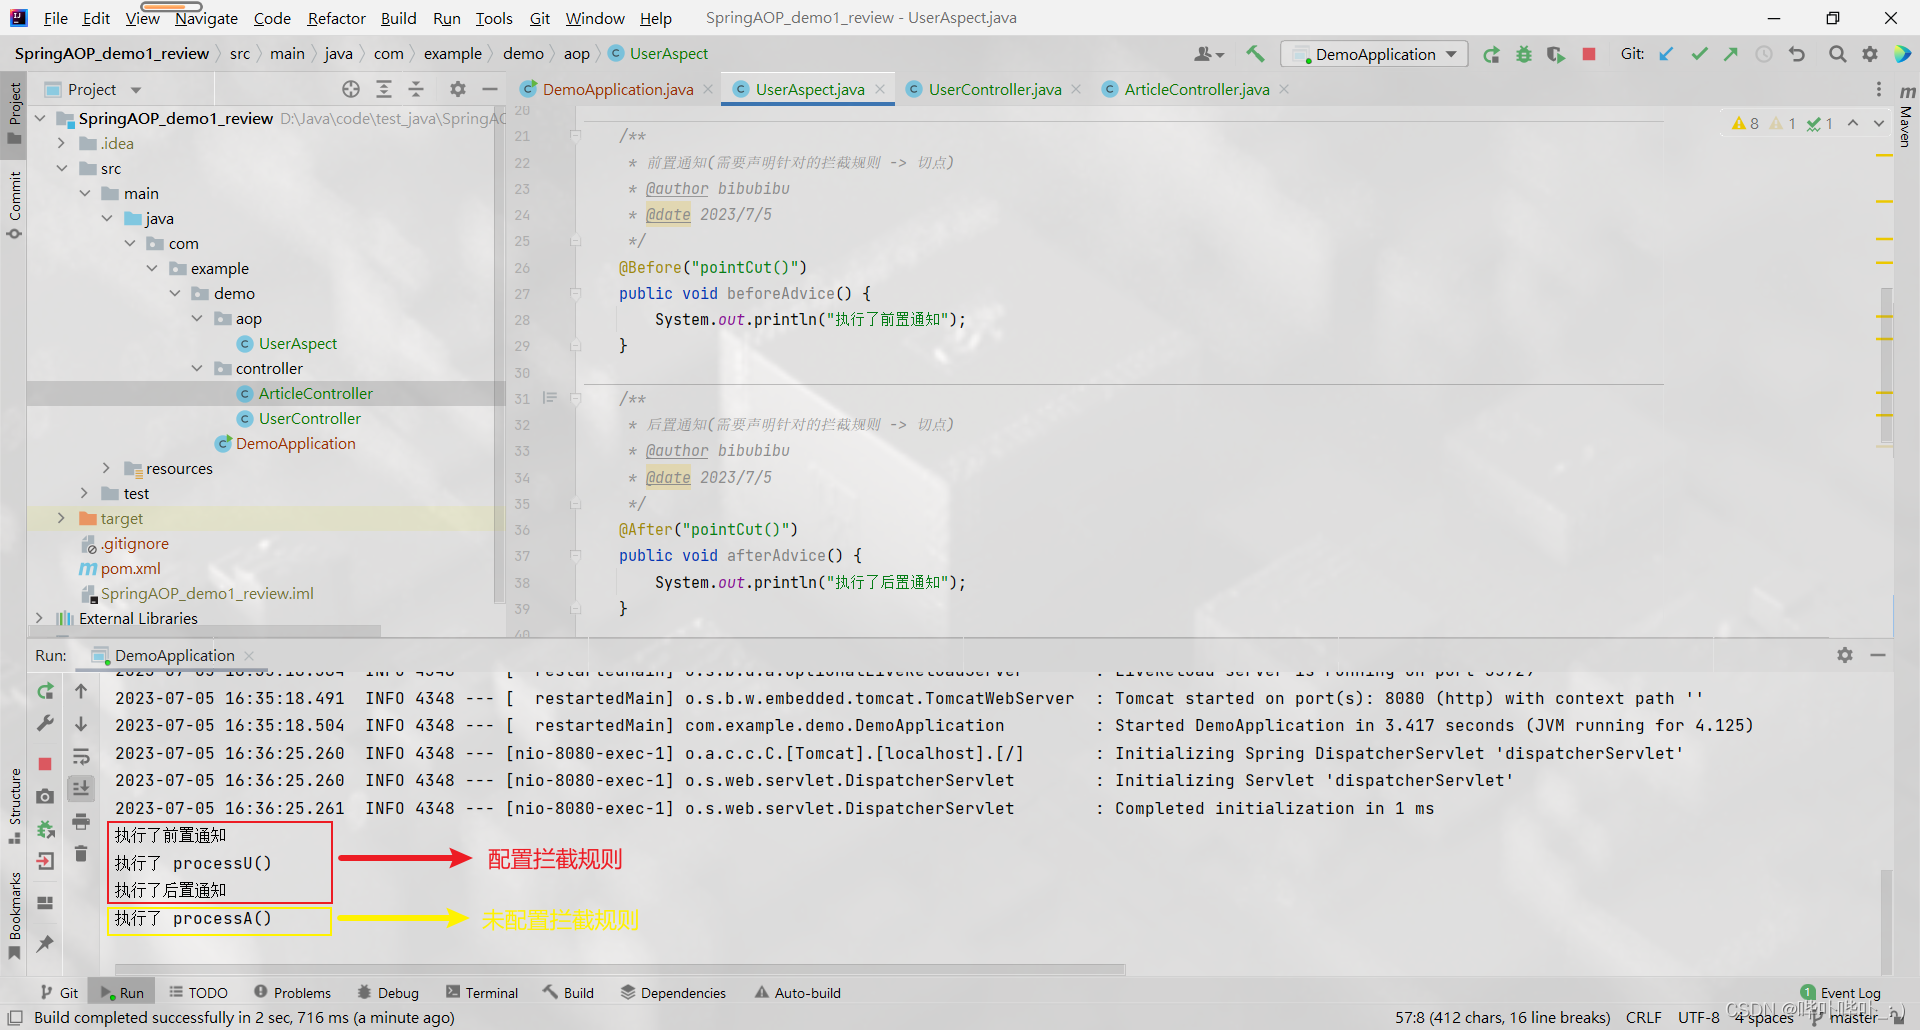1920x1030 pixels.
Task: Click the warnings inspection indicator in editor
Action: pyautogui.click(x=1746, y=123)
